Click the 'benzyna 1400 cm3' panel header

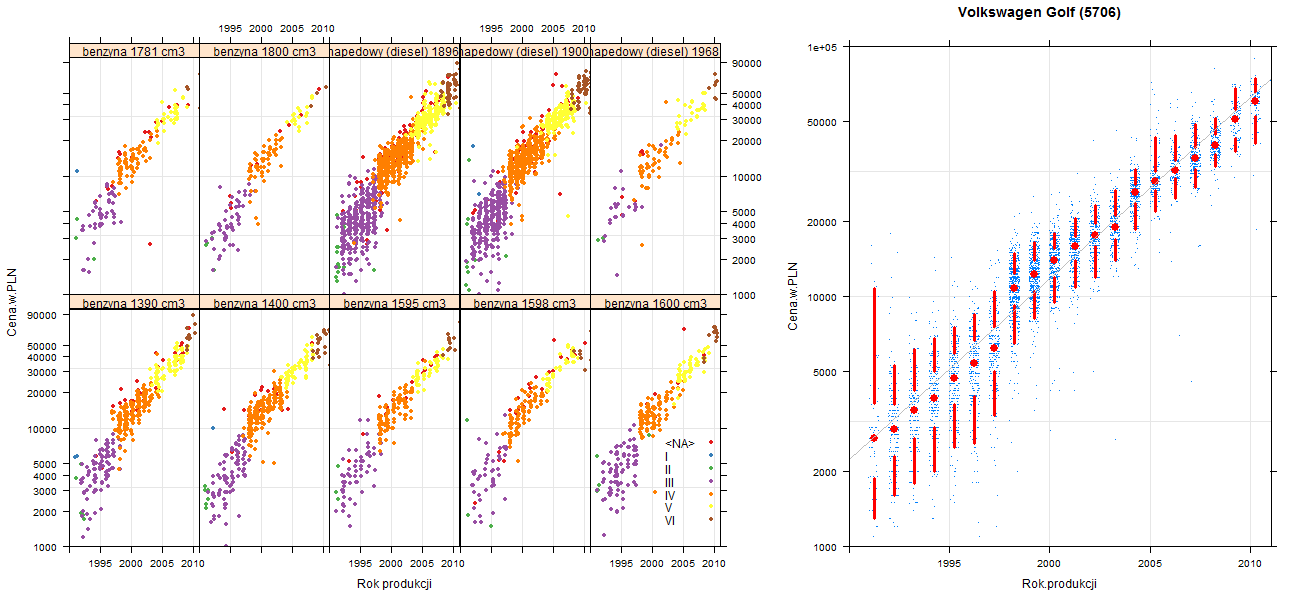pos(264,303)
